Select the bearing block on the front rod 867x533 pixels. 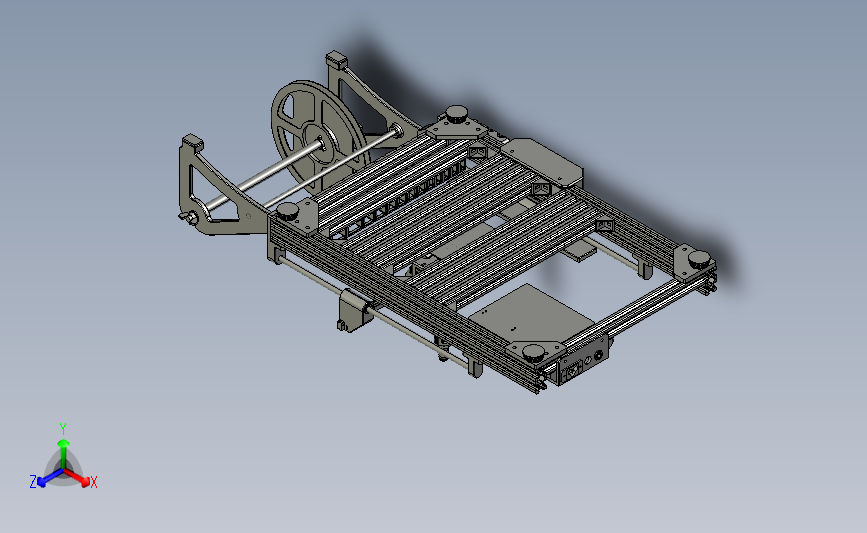354,310
